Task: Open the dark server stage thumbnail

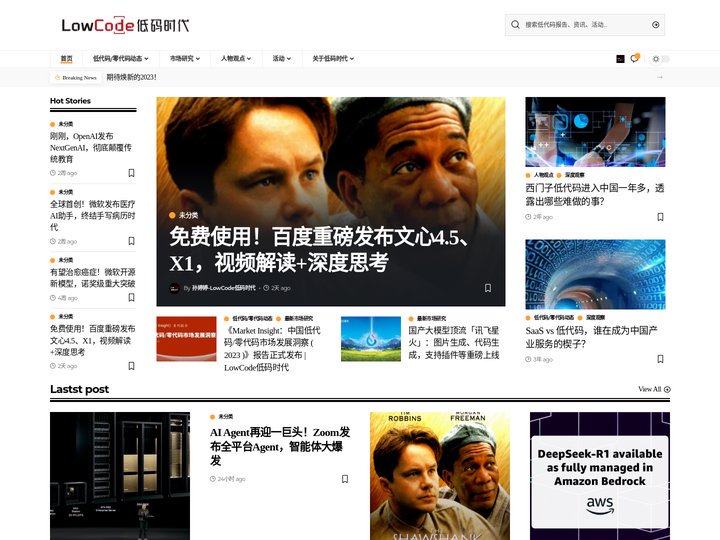Action: coord(120,476)
